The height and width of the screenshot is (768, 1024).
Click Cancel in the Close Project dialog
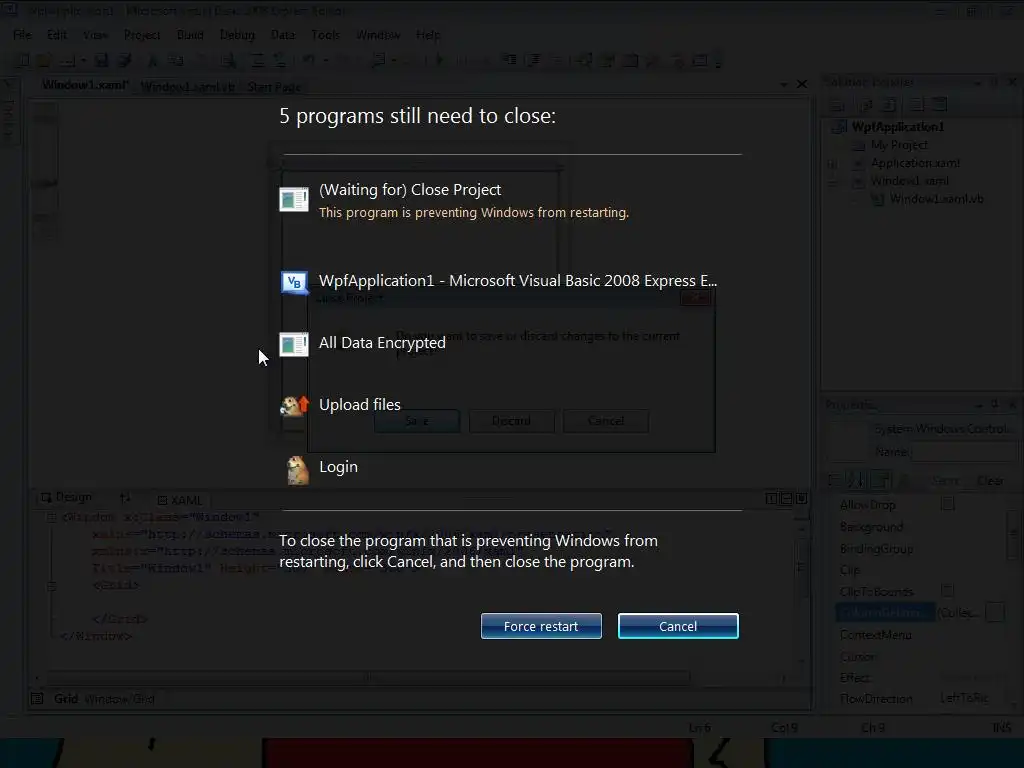(605, 421)
